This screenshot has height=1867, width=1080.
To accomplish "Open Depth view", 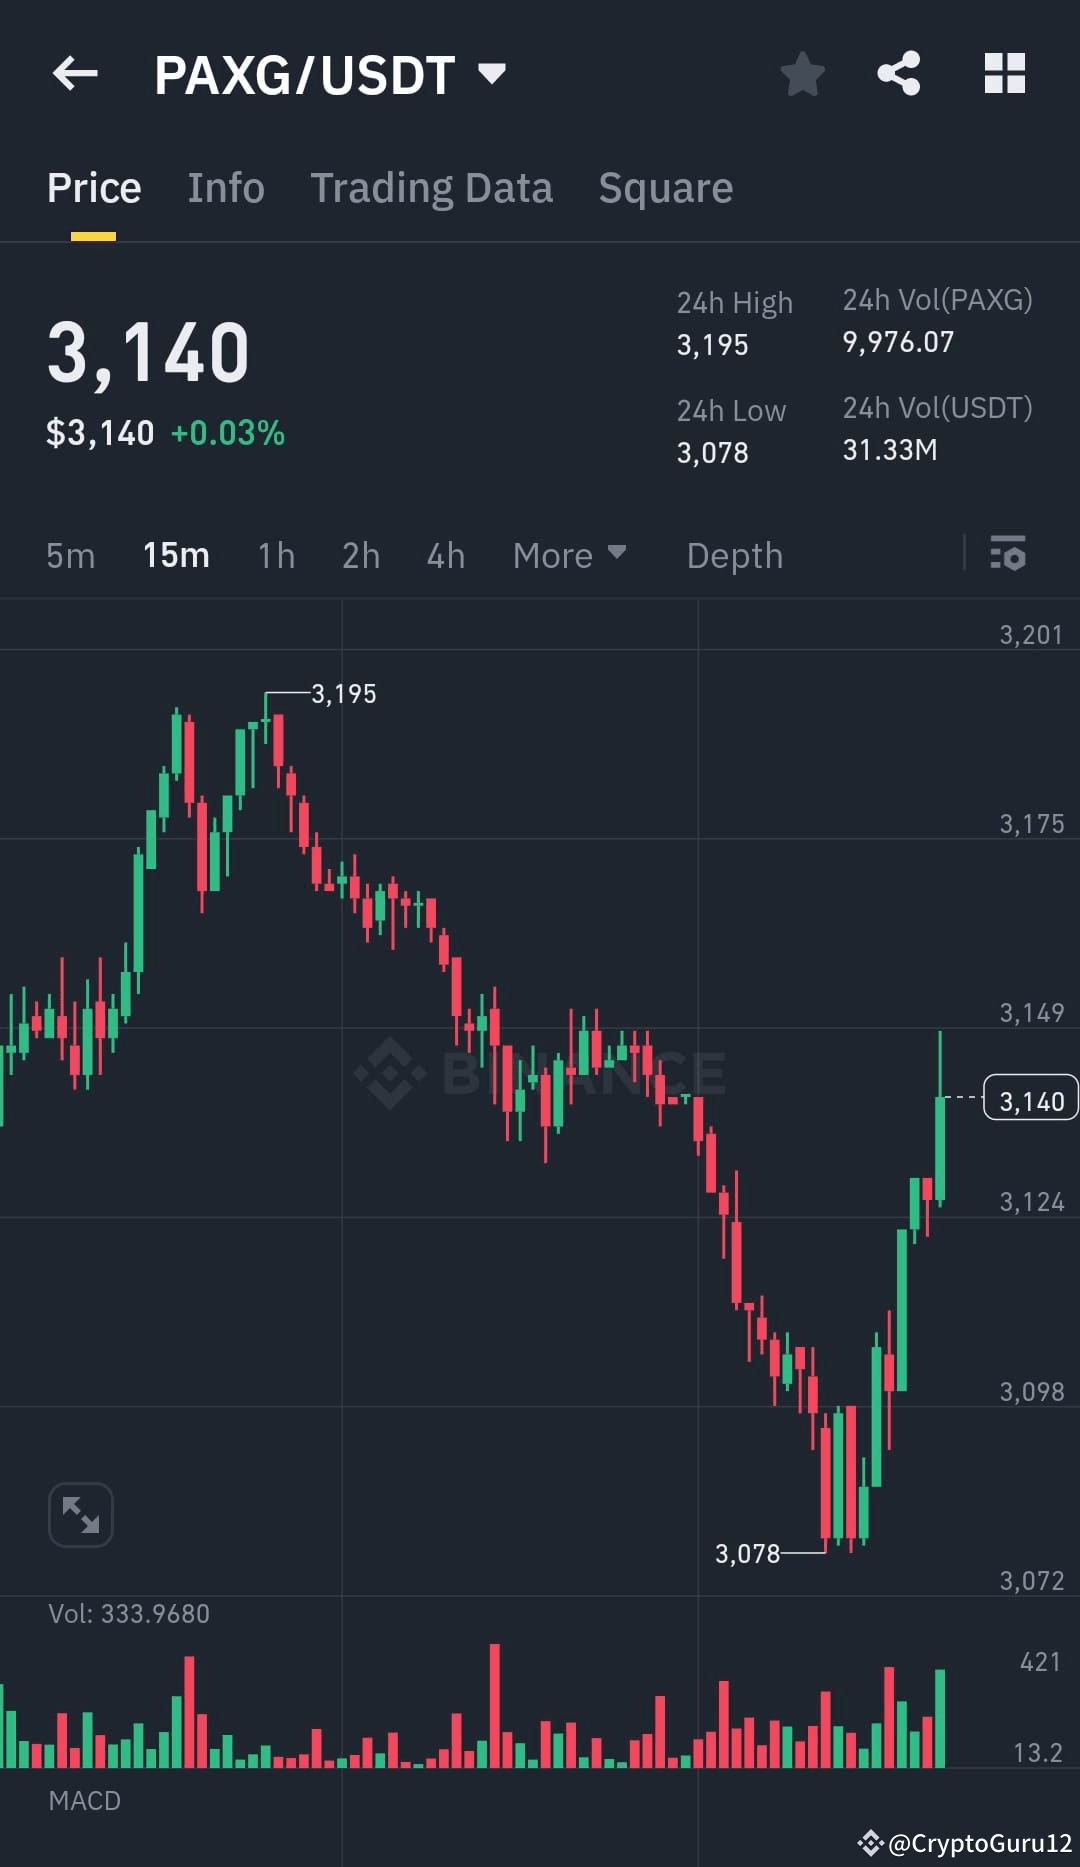I will [x=734, y=555].
